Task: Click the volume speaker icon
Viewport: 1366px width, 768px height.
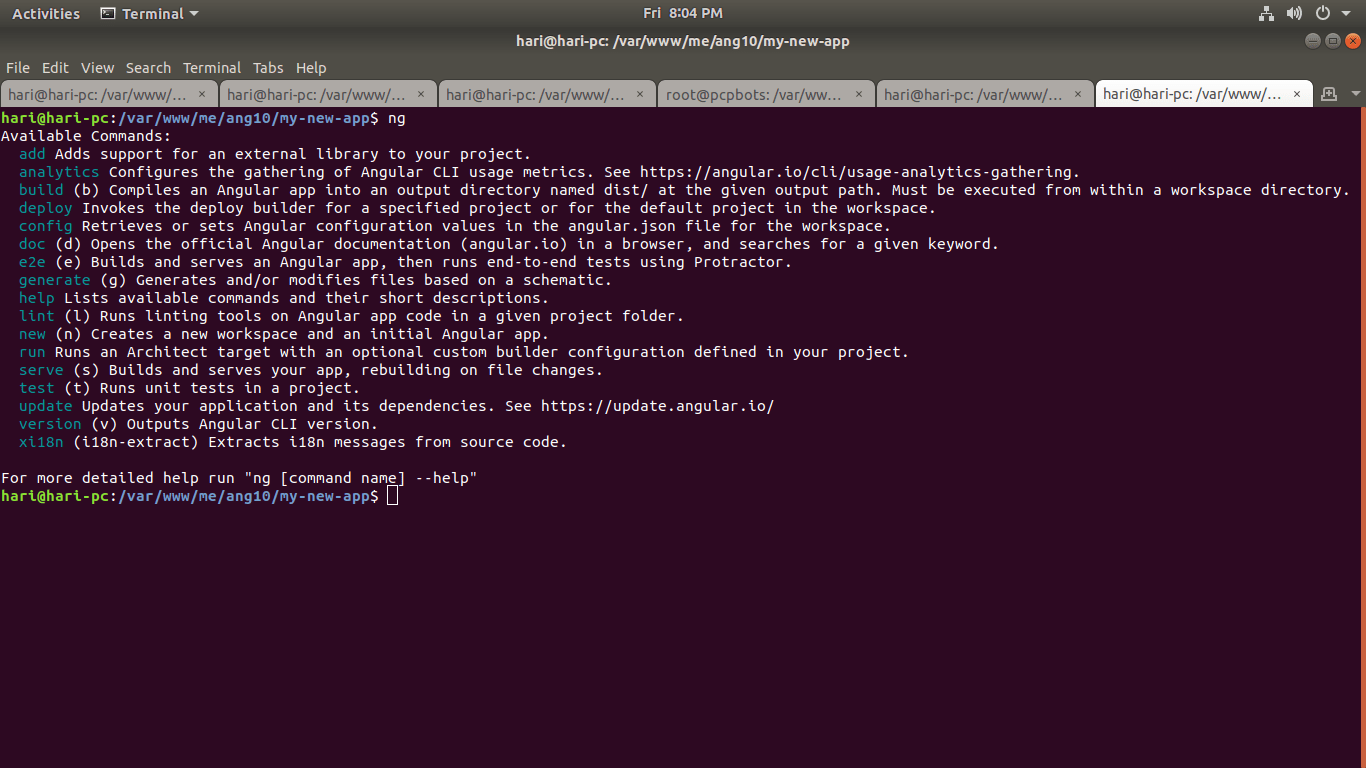Action: pos(1294,14)
